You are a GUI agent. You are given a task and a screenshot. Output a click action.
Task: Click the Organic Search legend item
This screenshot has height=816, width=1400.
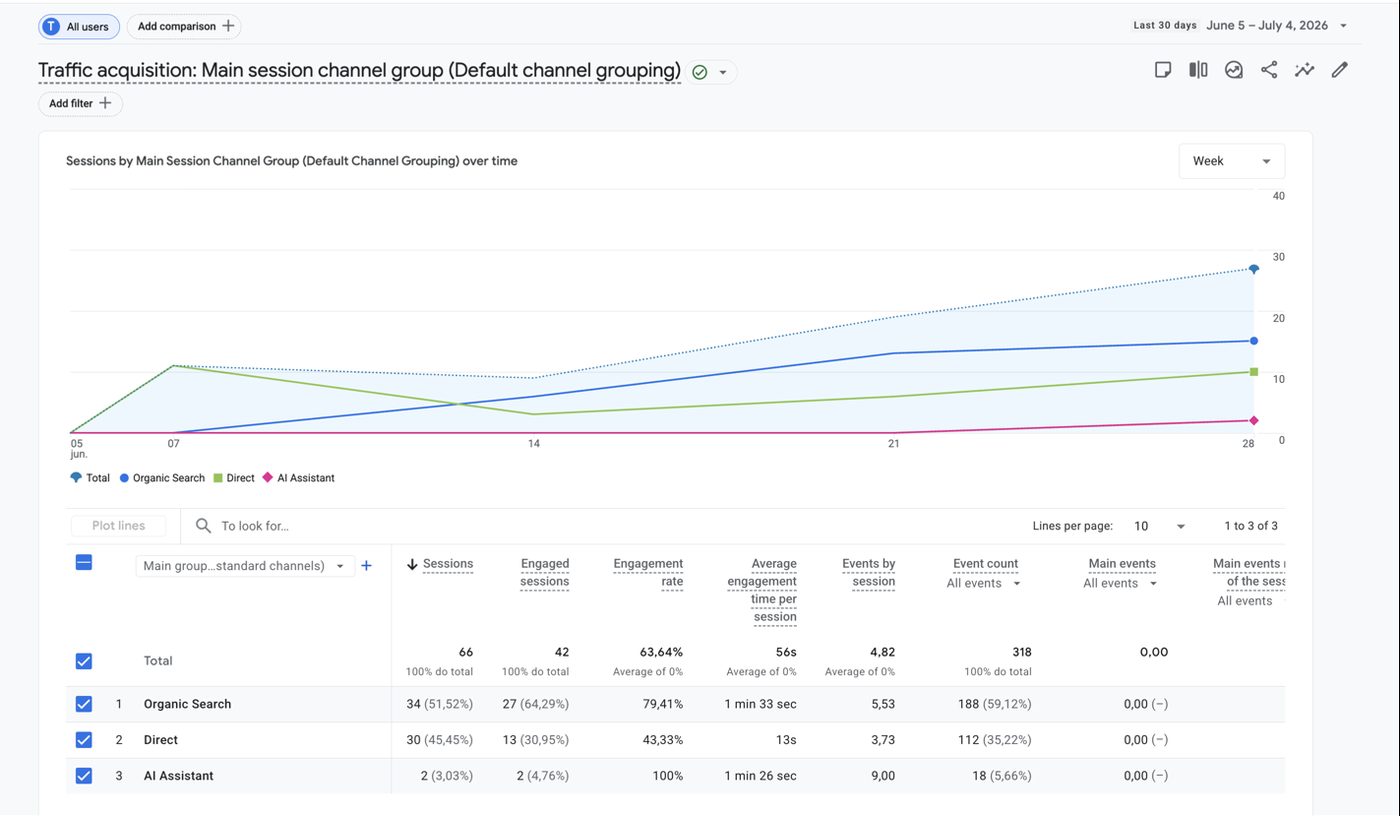click(162, 478)
